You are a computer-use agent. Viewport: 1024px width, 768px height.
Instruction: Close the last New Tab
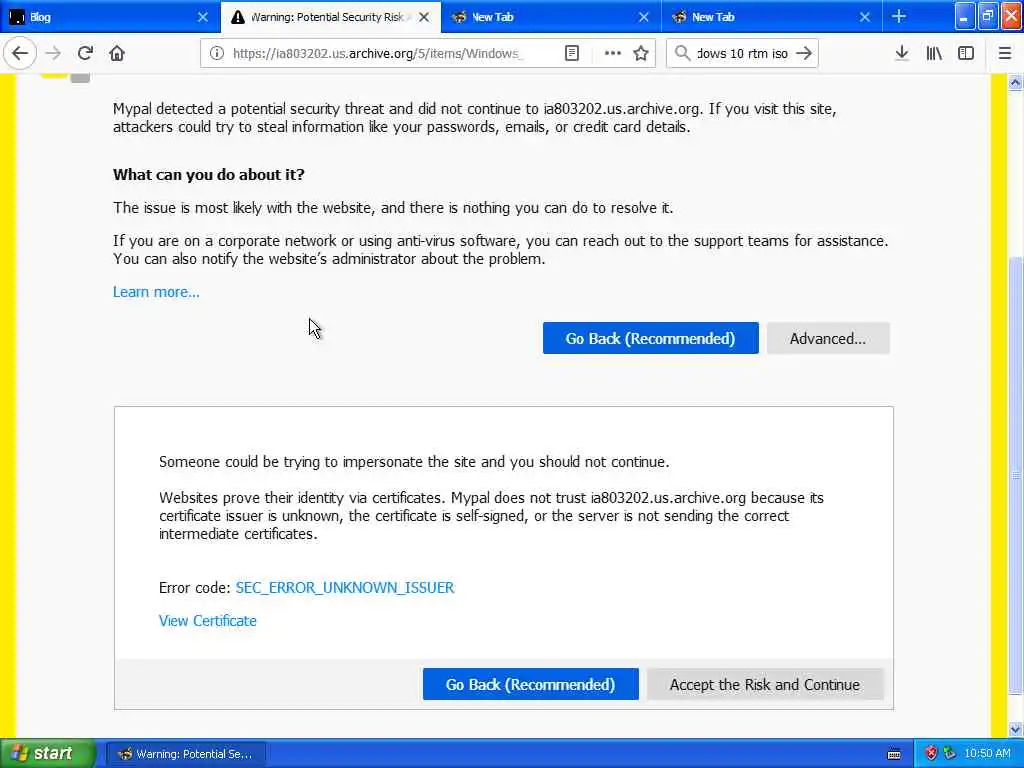(x=864, y=17)
